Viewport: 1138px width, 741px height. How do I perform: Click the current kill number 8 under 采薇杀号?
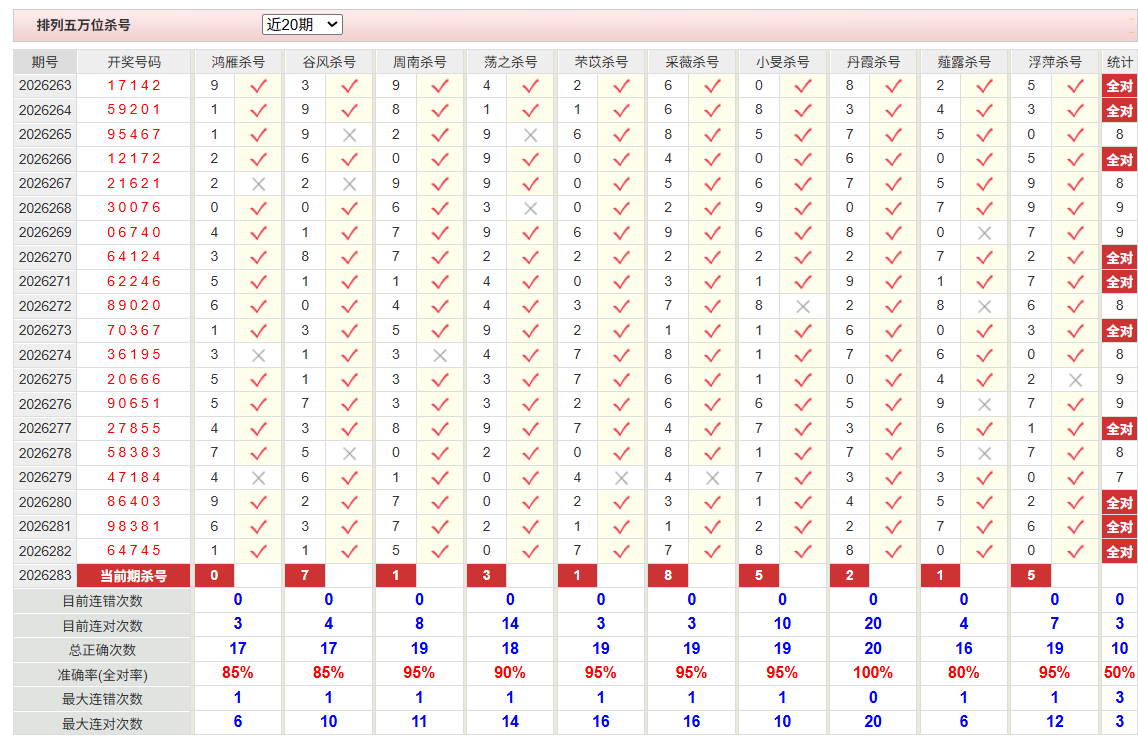click(x=668, y=576)
